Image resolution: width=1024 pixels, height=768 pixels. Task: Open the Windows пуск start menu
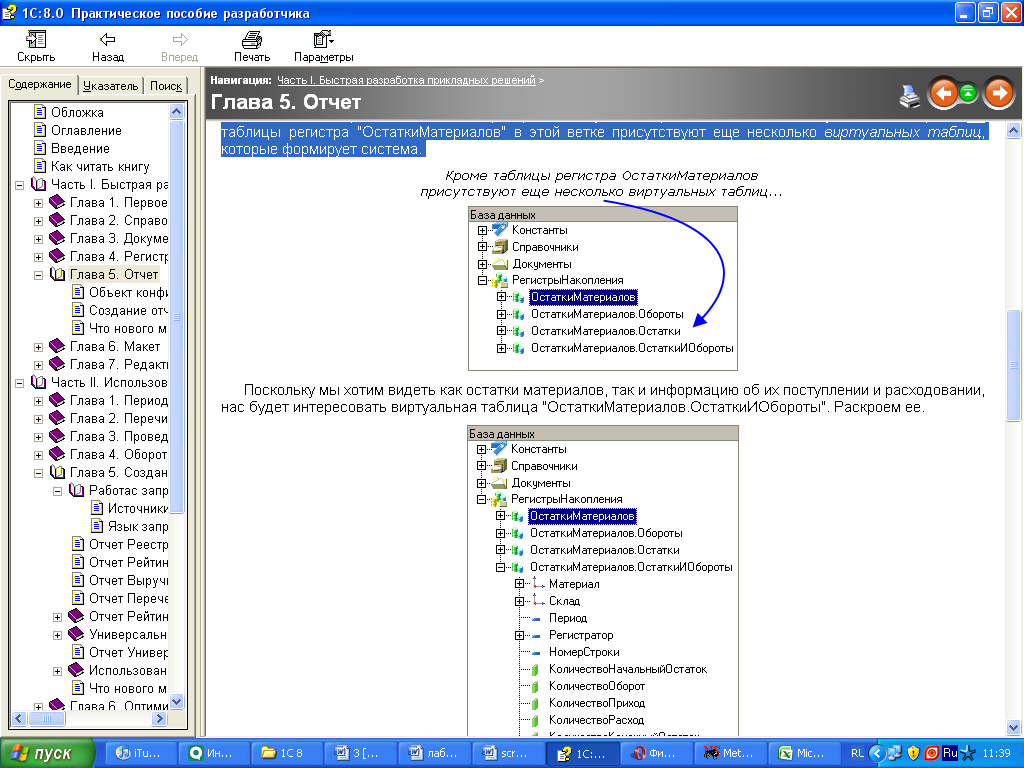tap(48, 753)
